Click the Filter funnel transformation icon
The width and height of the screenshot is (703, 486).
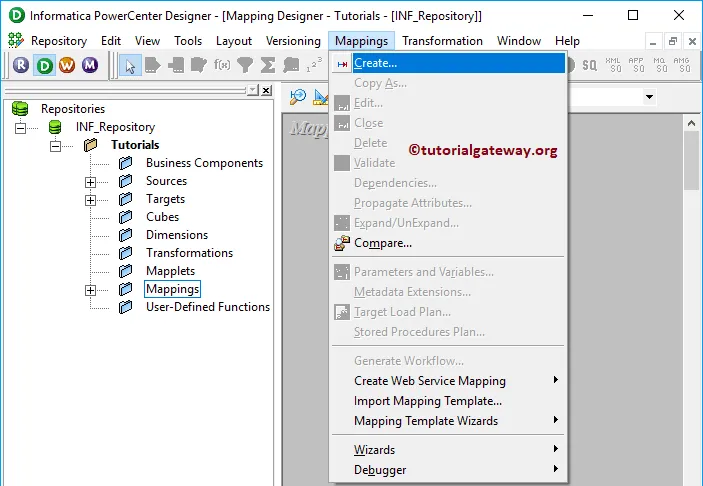[x=245, y=65]
